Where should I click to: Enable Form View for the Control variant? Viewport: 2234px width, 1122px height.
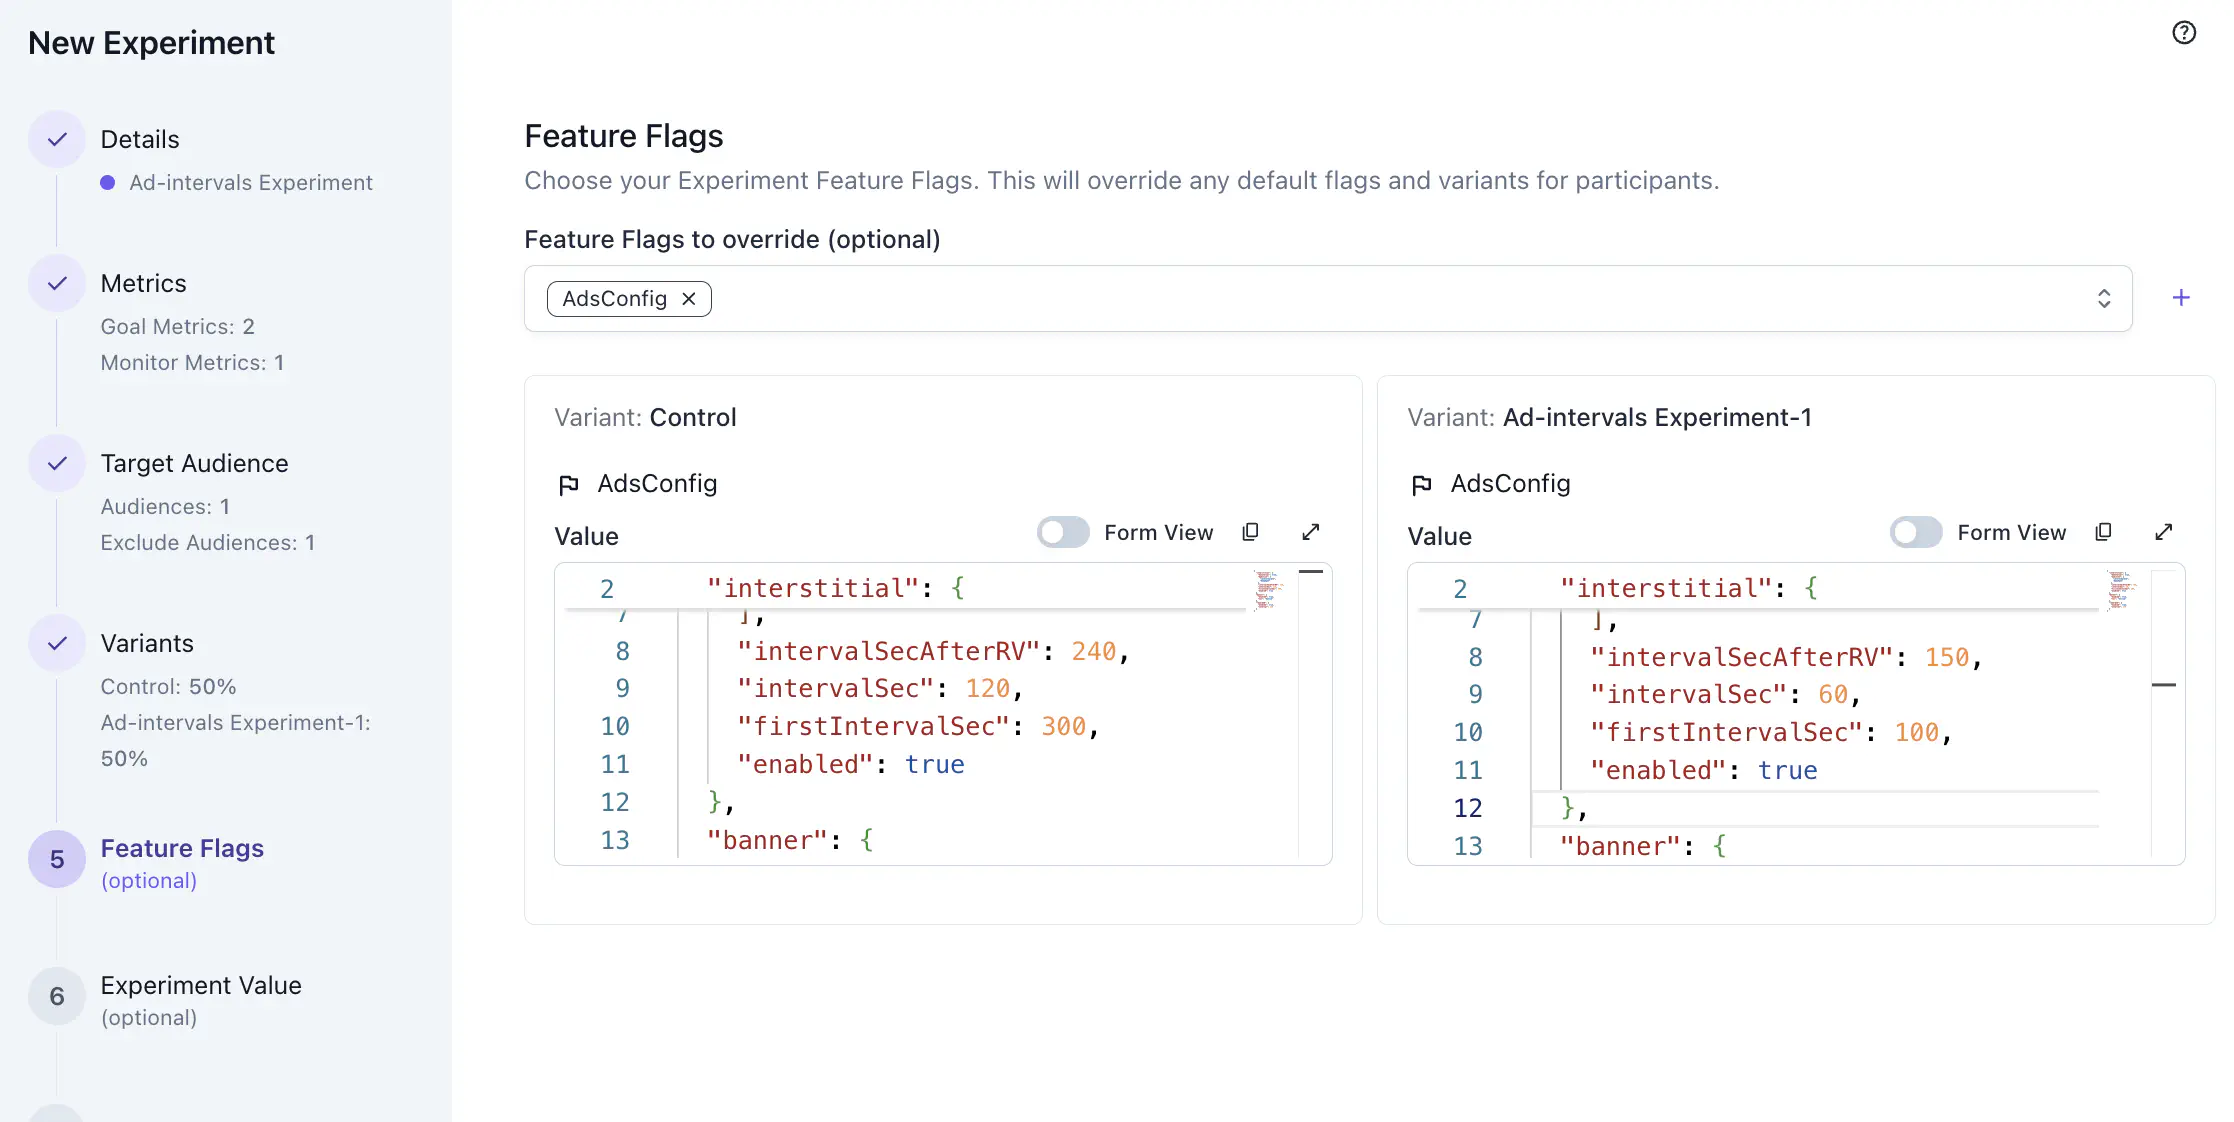tap(1062, 532)
